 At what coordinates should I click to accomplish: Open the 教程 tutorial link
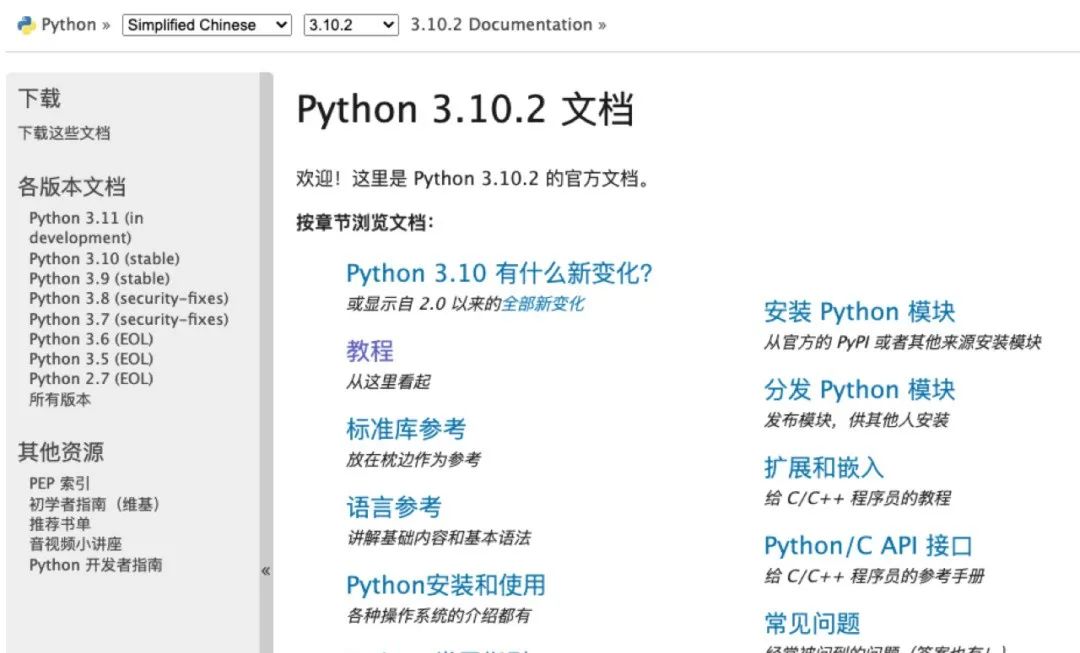(370, 351)
